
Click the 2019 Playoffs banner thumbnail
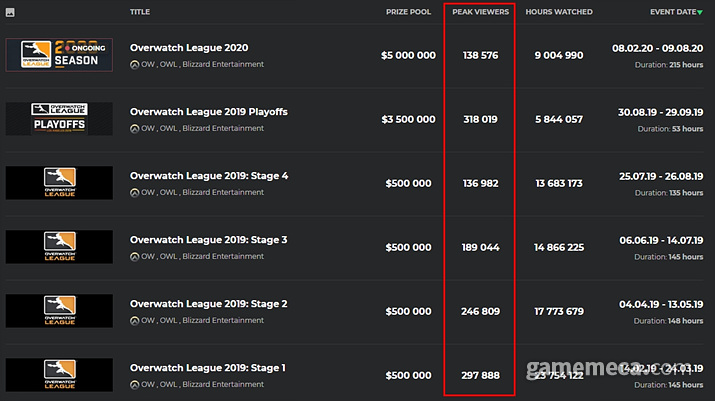click(59, 119)
